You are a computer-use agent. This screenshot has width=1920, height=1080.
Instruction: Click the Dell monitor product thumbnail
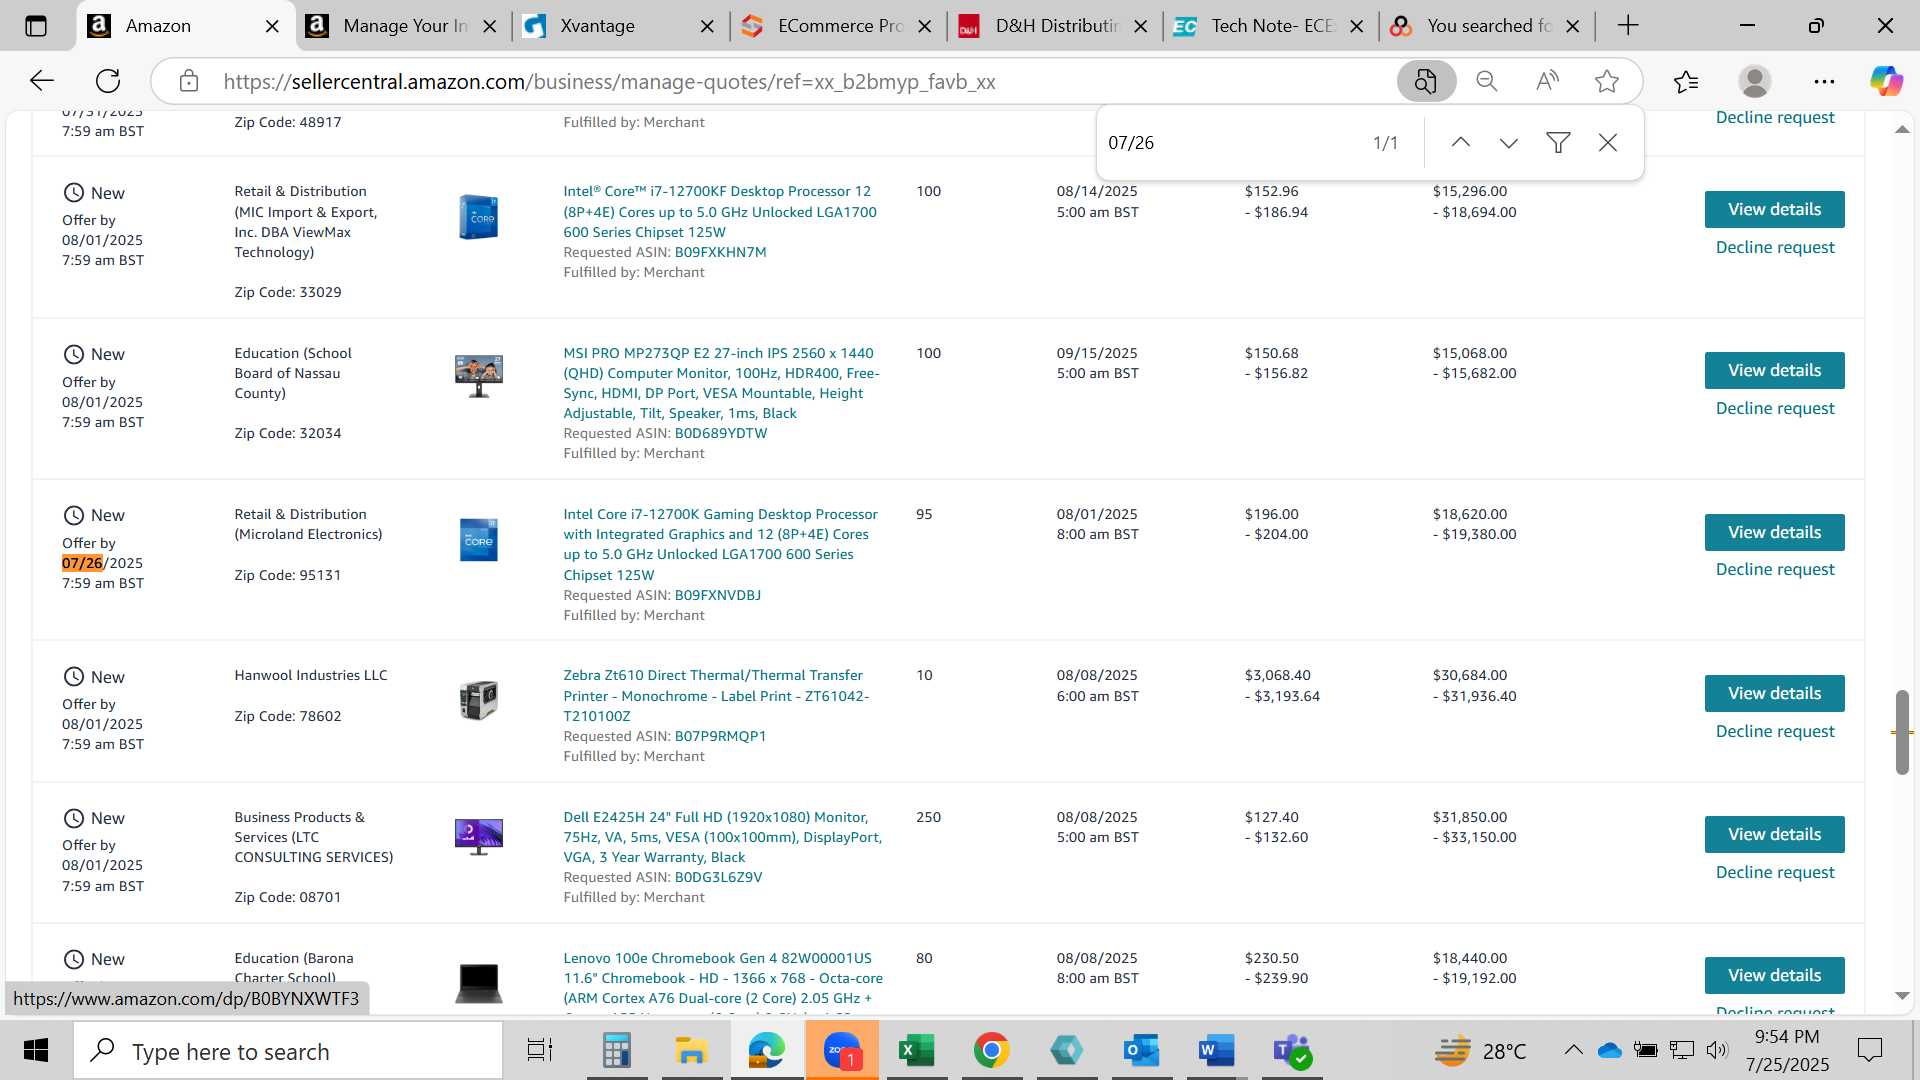[x=479, y=837]
